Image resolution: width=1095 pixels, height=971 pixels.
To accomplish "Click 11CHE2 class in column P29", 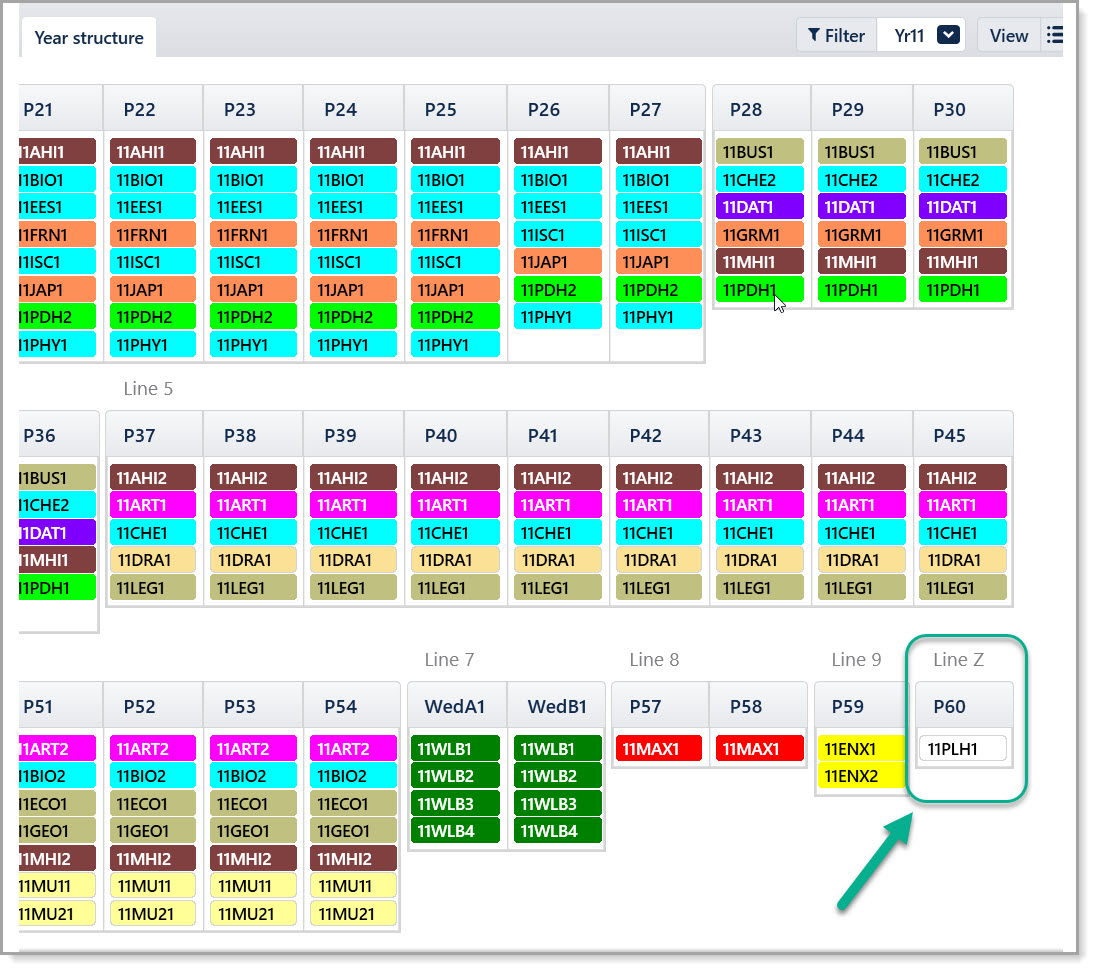I will (862, 180).
